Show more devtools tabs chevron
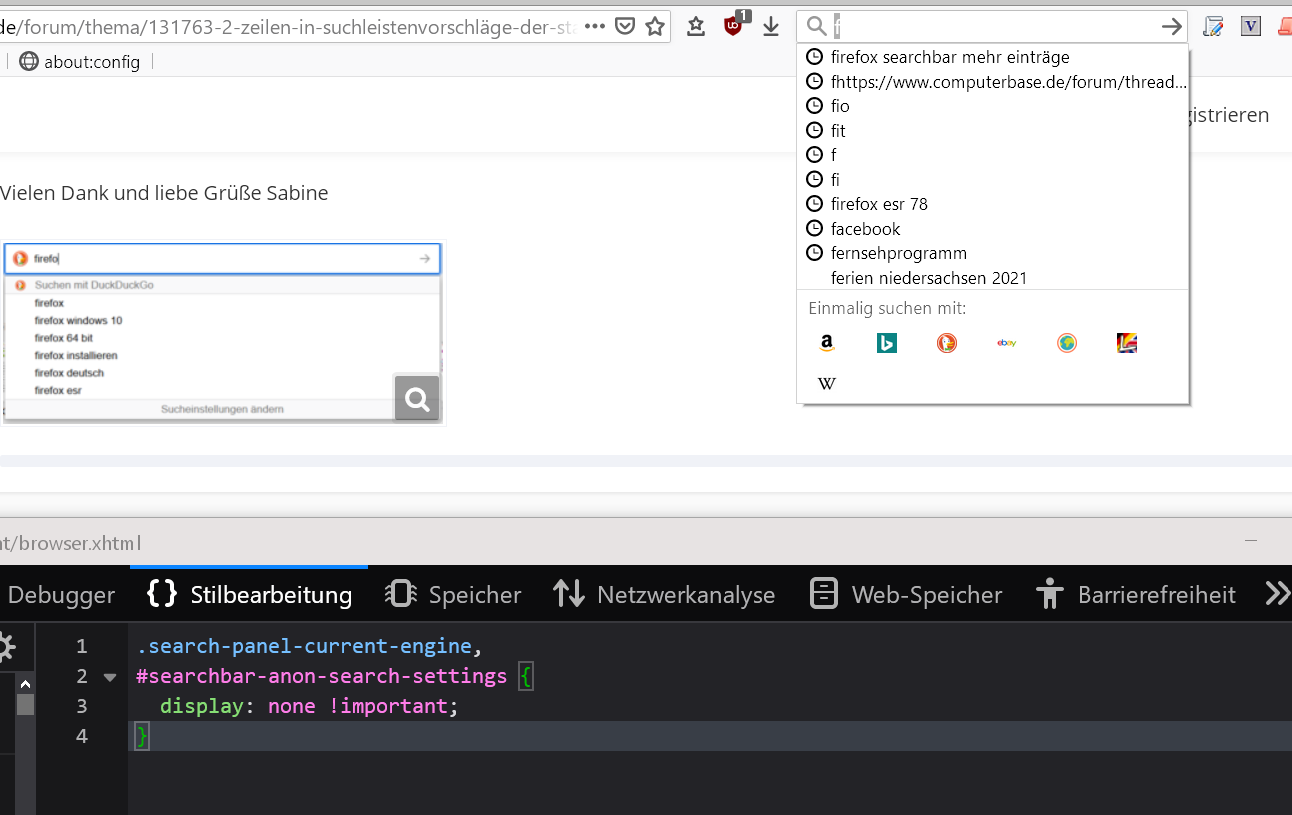The height and width of the screenshot is (815, 1292). tap(1276, 594)
